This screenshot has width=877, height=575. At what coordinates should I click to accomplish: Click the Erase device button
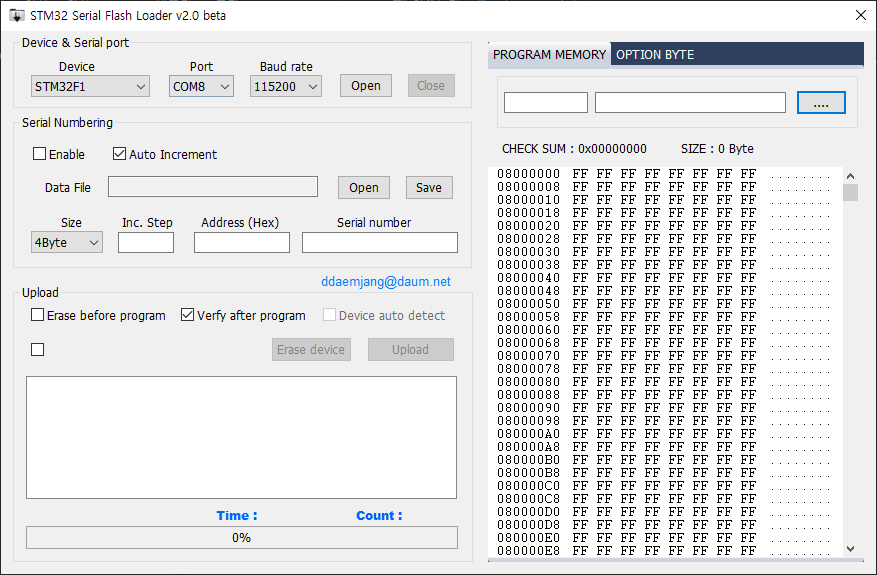click(x=311, y=350)
